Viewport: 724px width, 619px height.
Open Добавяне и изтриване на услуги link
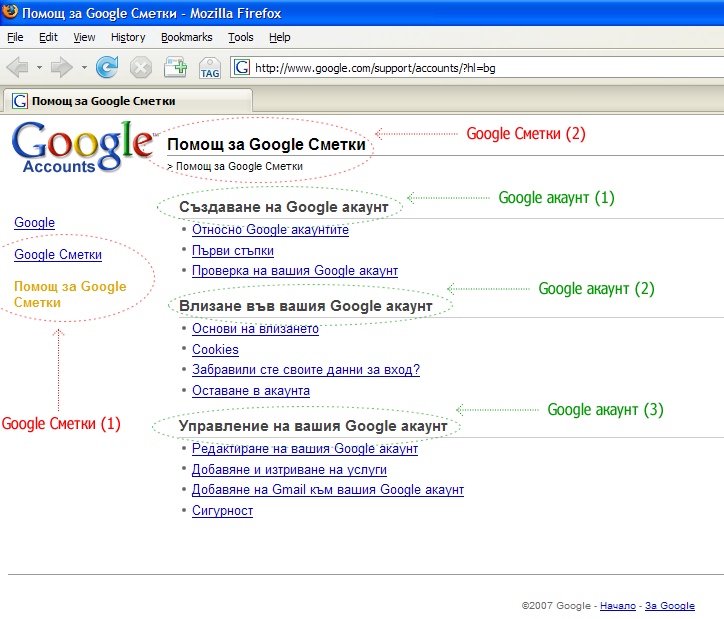[289, 469]
